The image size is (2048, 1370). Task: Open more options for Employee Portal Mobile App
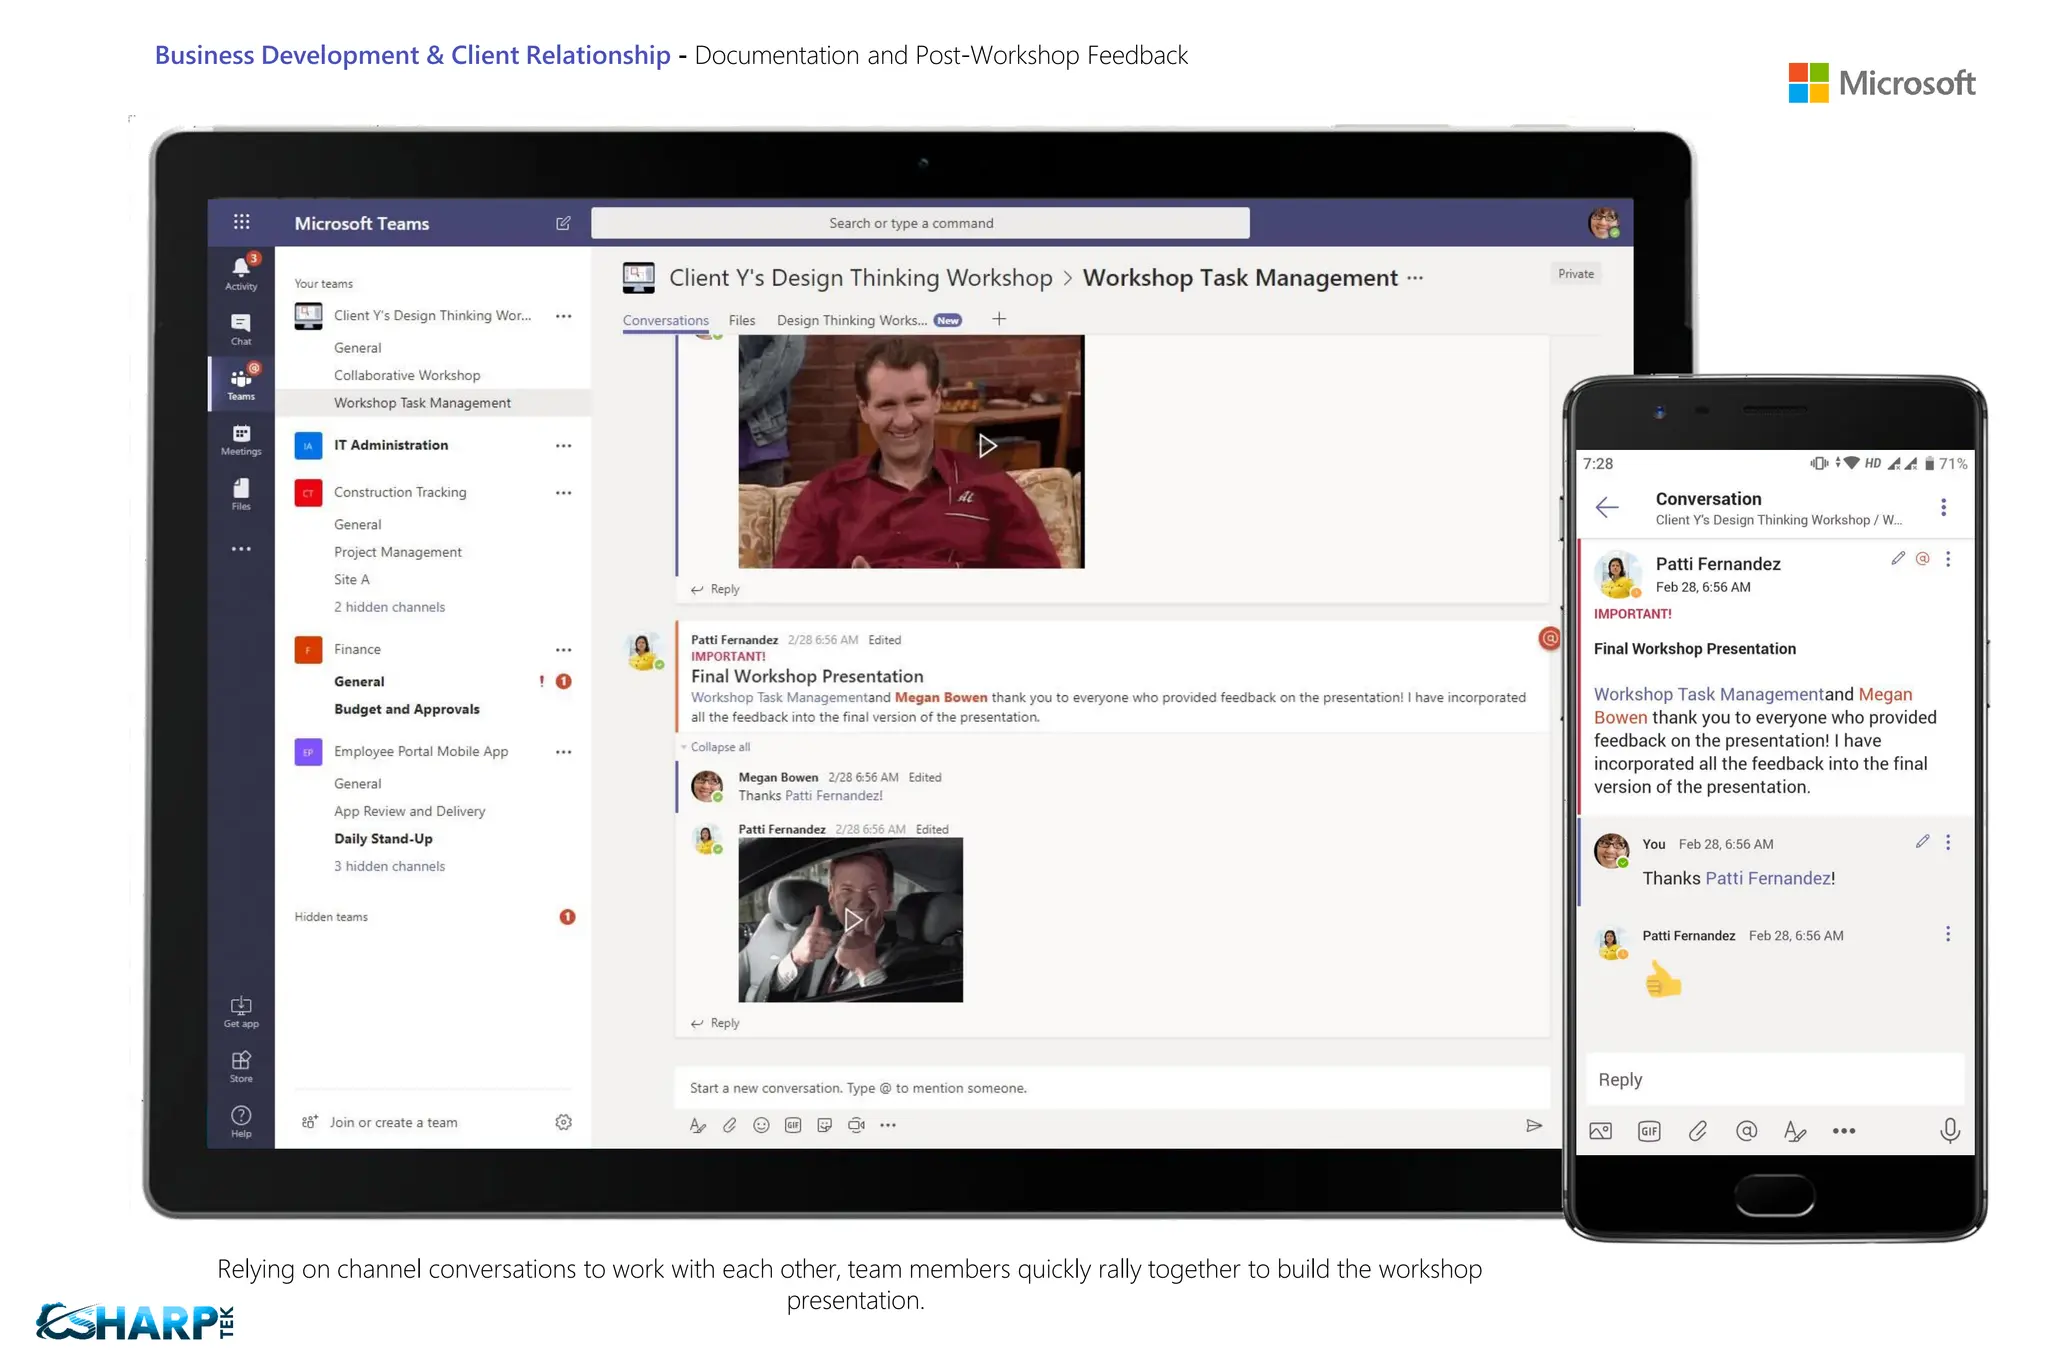(563, 752)
